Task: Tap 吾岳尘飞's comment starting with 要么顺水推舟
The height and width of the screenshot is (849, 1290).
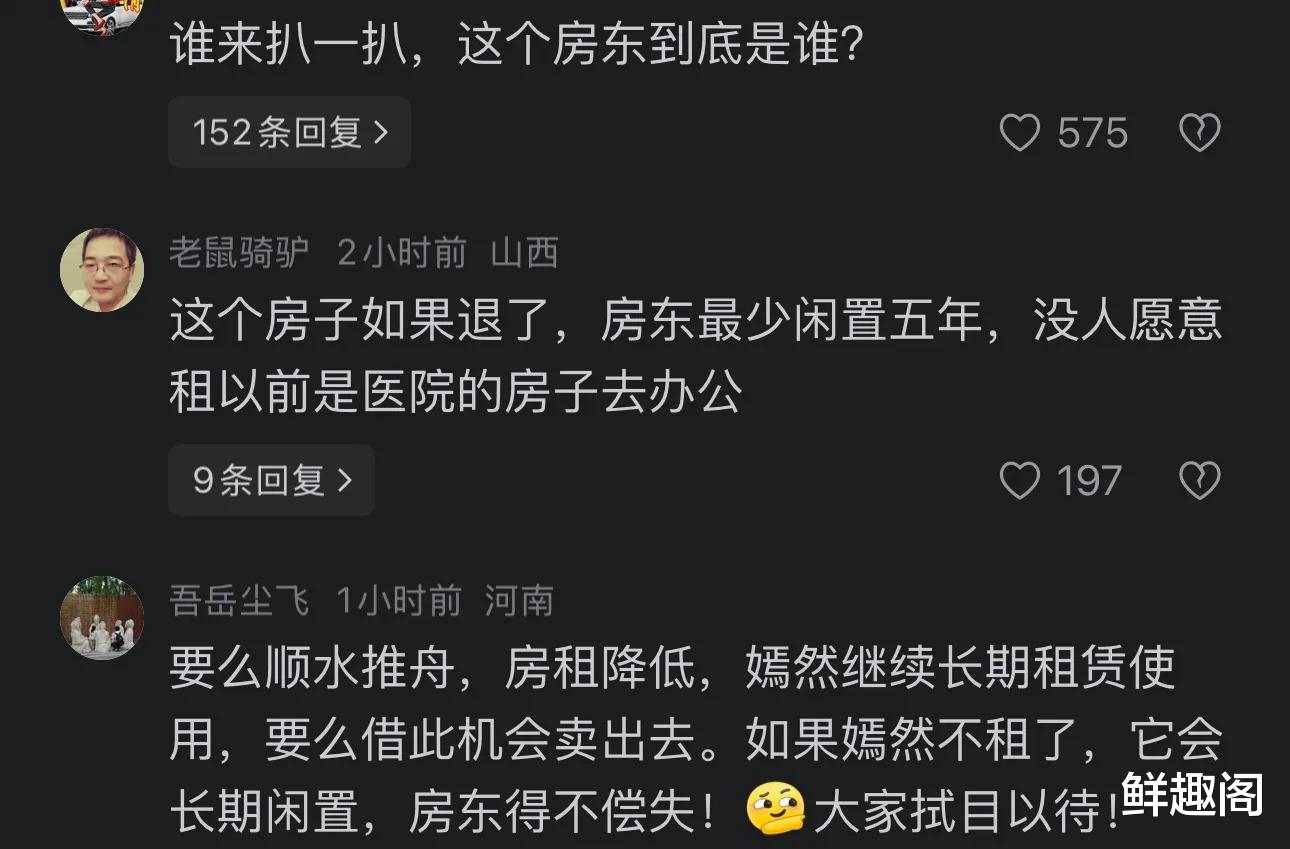Action: point(694,740)
